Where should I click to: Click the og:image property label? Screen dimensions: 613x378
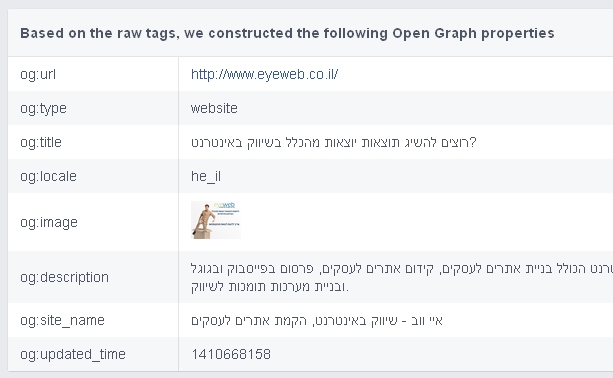click(49, 222)
